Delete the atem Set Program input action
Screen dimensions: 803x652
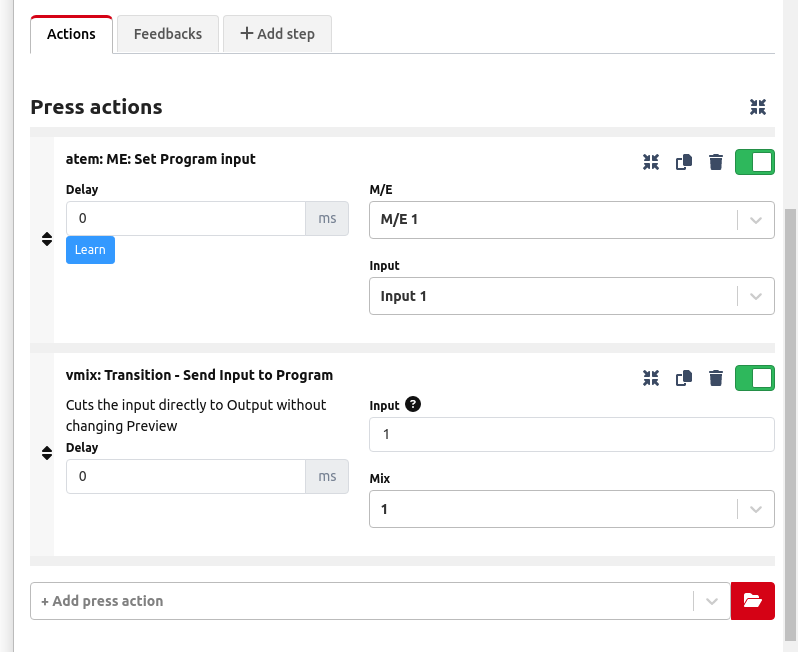pos(716,161)
